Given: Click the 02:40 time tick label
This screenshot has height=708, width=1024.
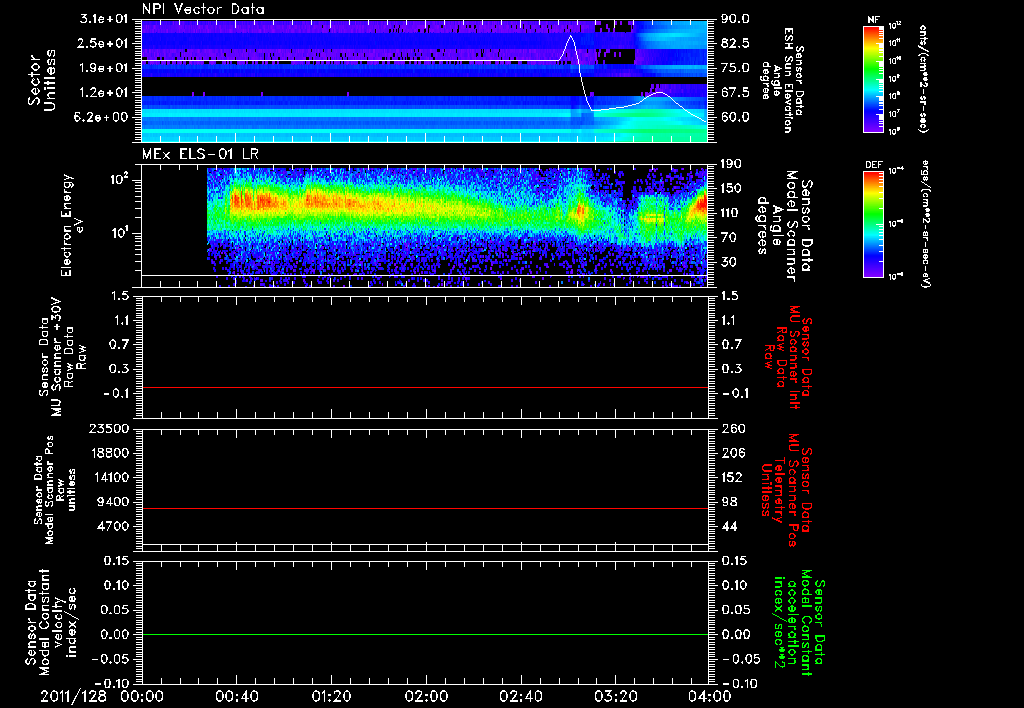Looking at the screenshot, I should pyautogui.click(x=520, y=696).
